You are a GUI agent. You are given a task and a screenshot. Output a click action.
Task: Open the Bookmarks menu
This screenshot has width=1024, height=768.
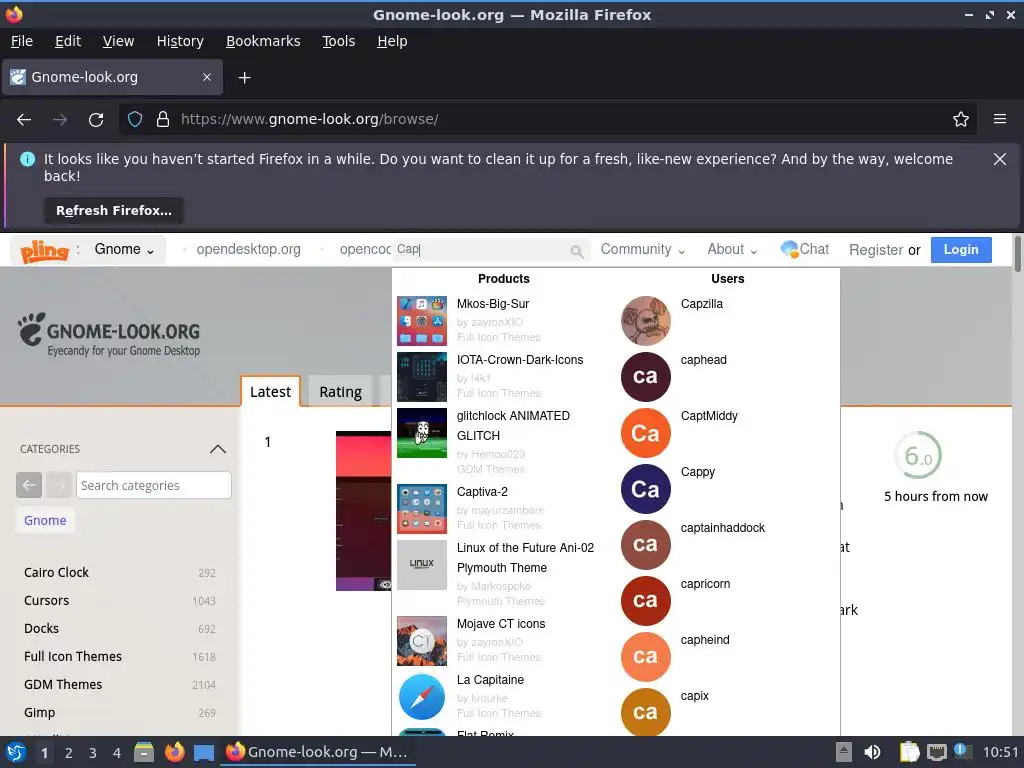point(263,41)
